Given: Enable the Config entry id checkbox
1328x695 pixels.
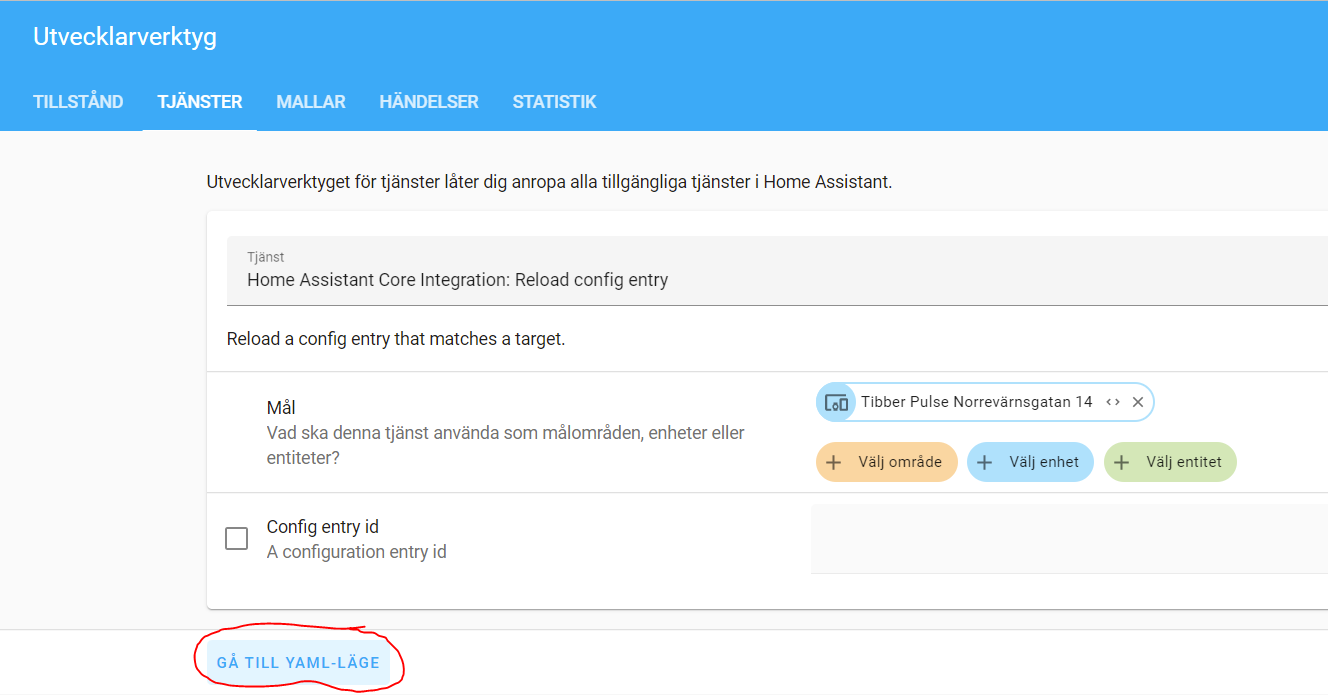Looking at the screenshot, I should [236, 538].
